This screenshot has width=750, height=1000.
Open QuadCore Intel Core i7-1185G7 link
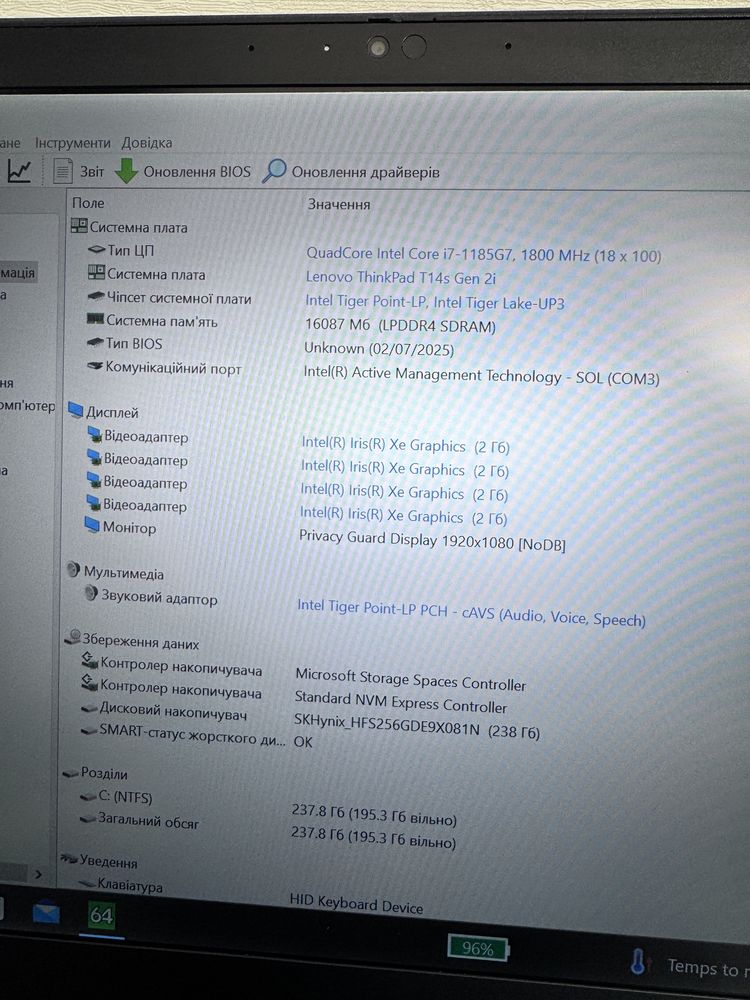[x=483, y=254]
